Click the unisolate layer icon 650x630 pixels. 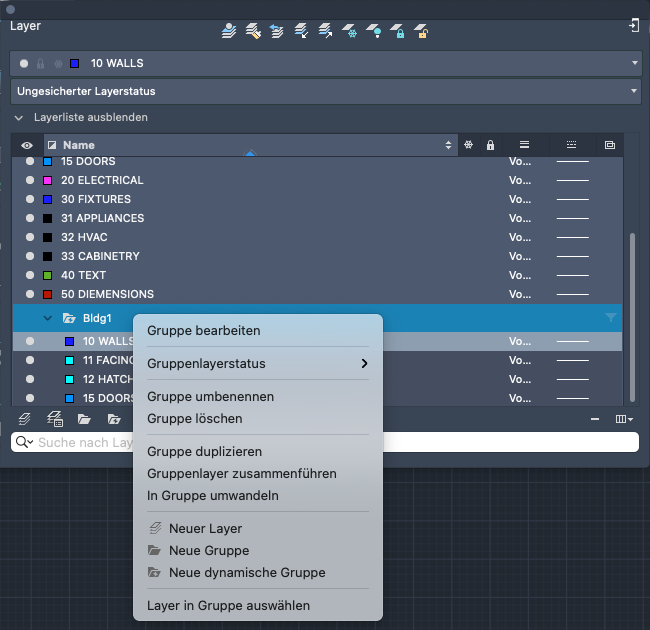point(325,31)
